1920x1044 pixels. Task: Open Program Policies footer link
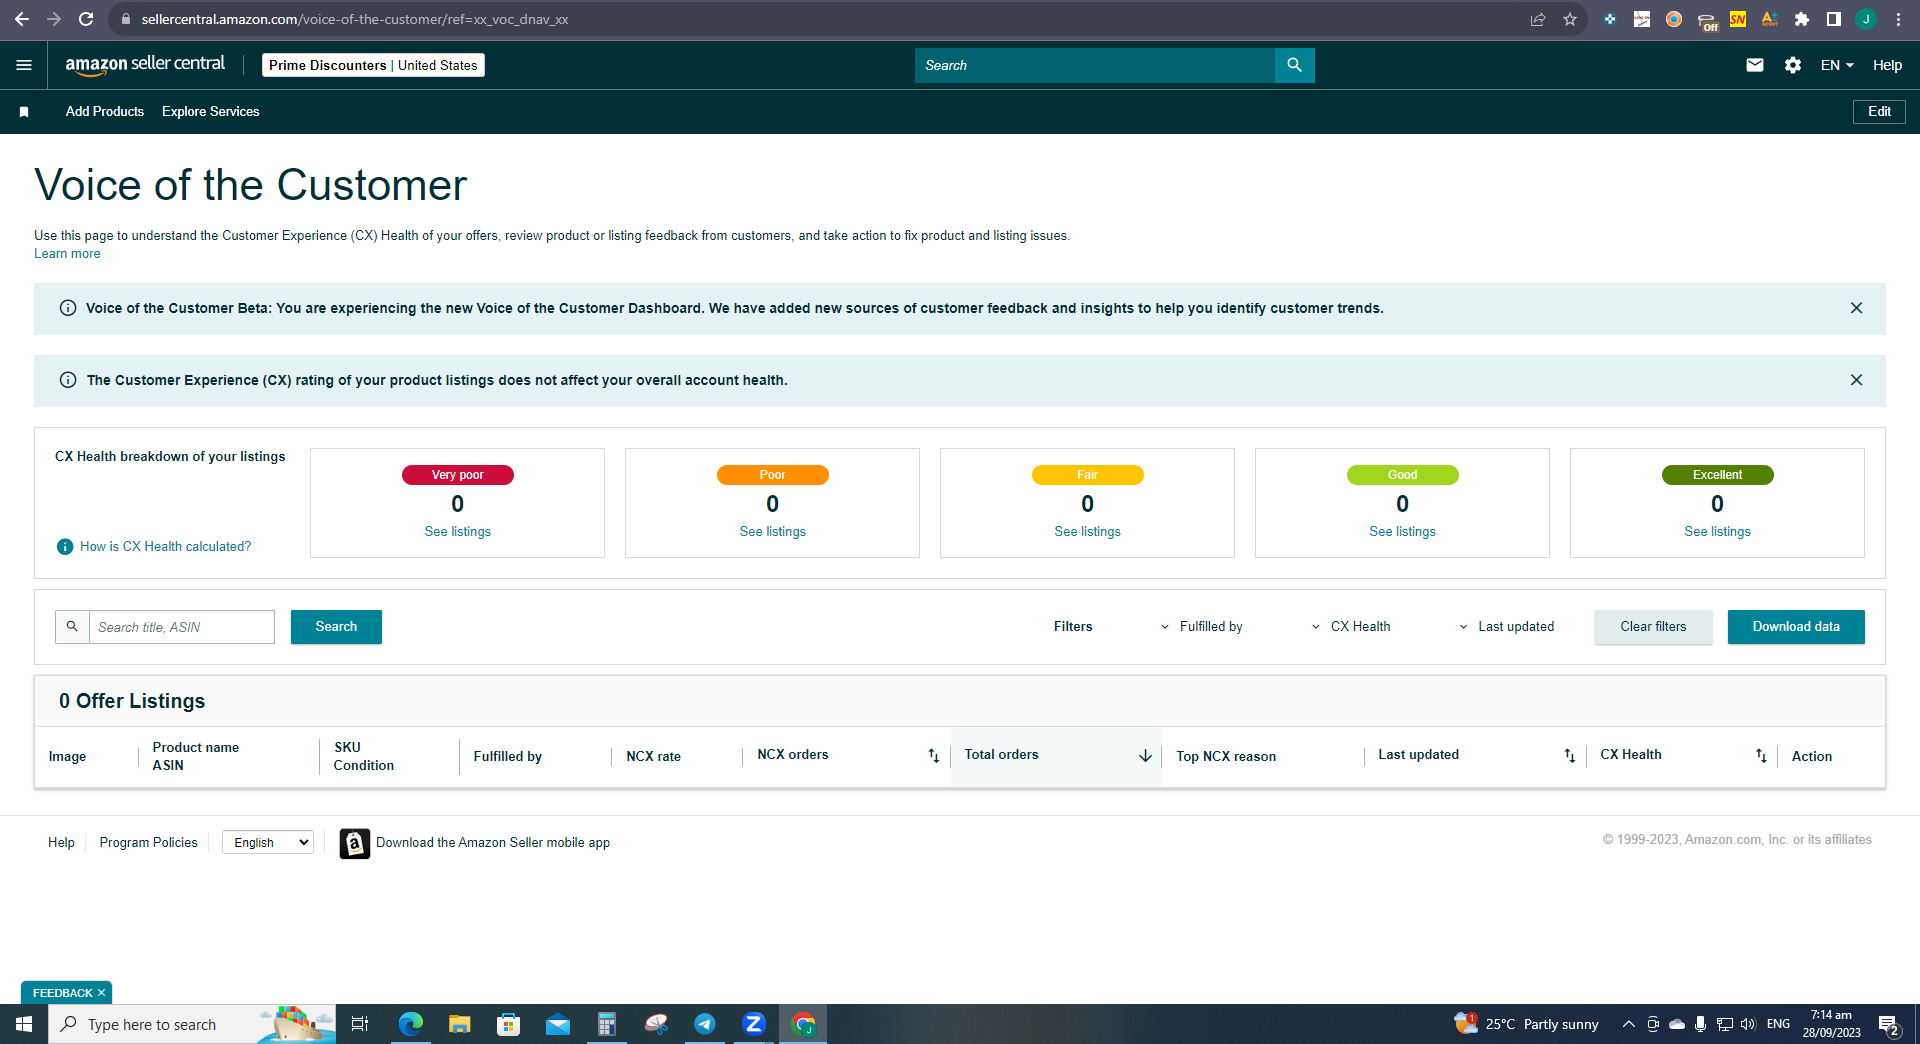click(149, 843)
